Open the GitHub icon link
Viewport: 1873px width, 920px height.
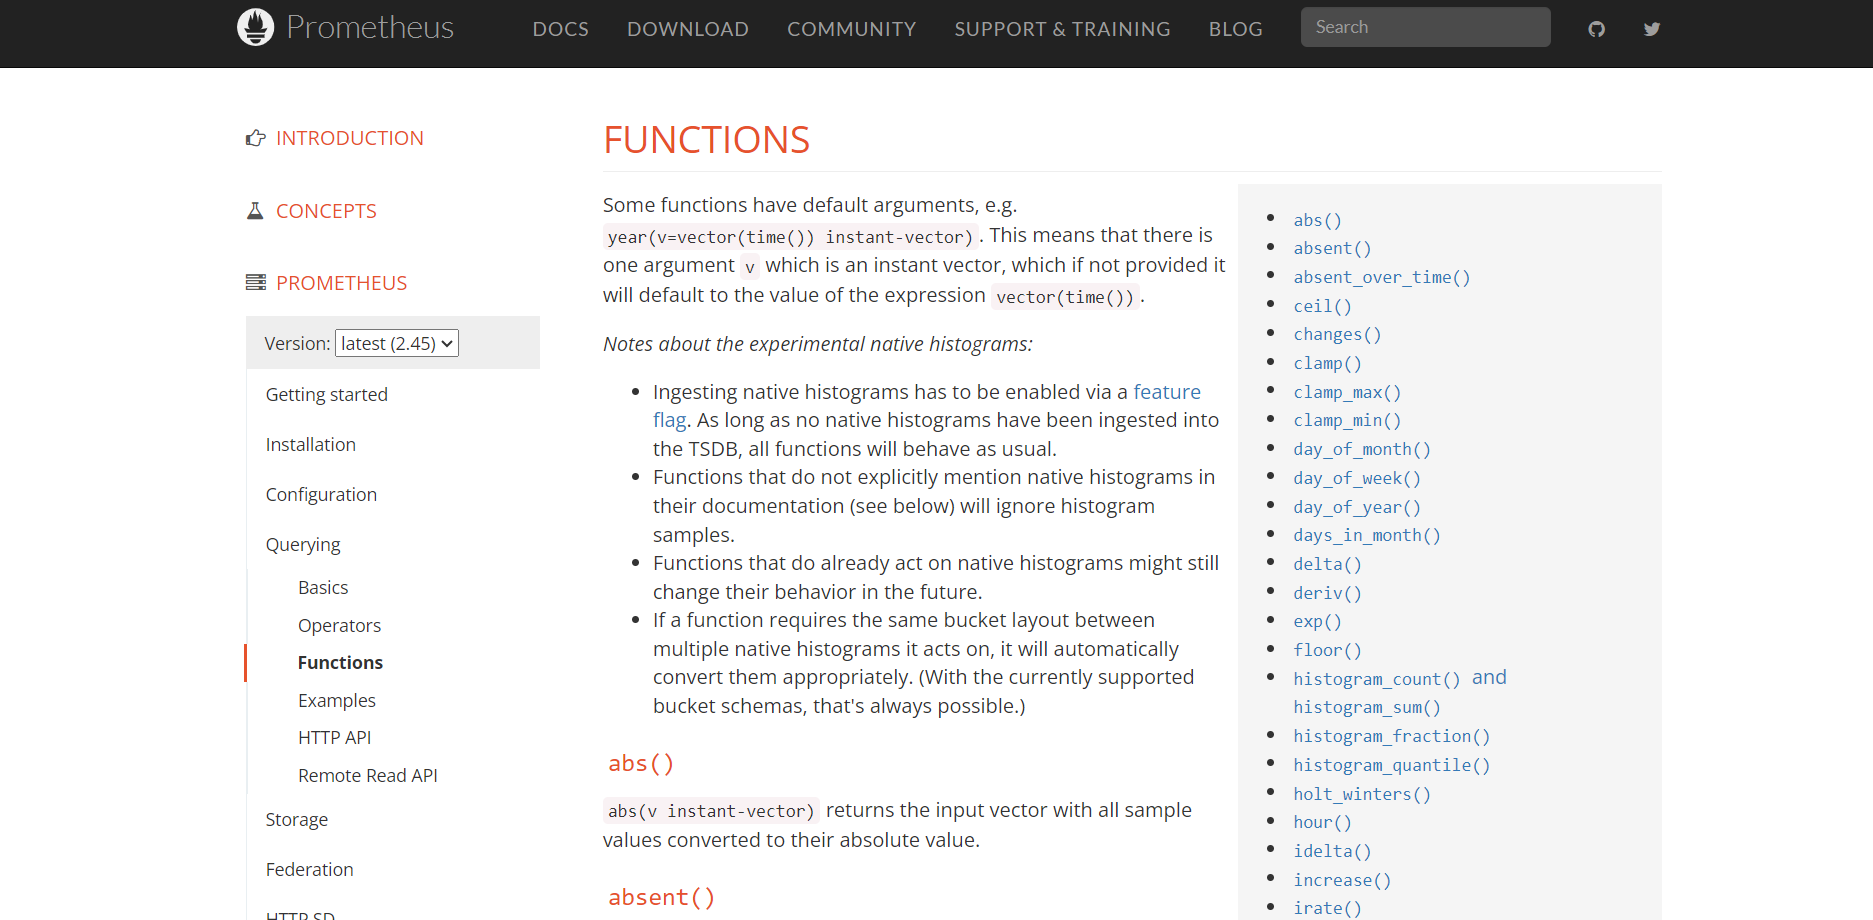[1596, 29]
